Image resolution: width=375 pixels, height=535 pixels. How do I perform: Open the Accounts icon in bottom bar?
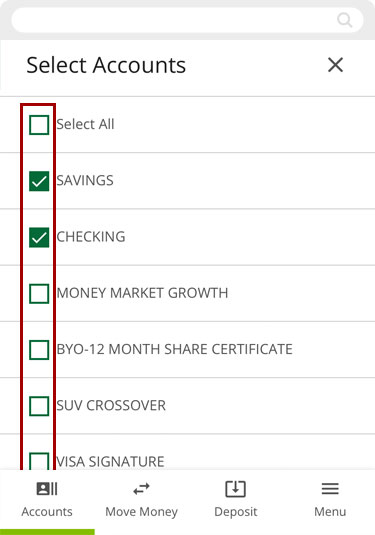pyautogui.click(x=47, y=489)
